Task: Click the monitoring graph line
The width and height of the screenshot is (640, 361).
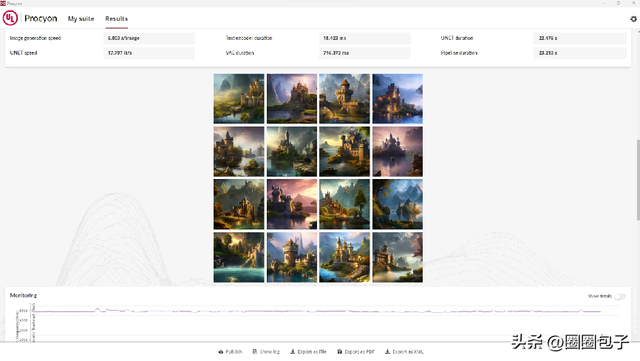Action: pyautogui.click(x=316, y=311)
